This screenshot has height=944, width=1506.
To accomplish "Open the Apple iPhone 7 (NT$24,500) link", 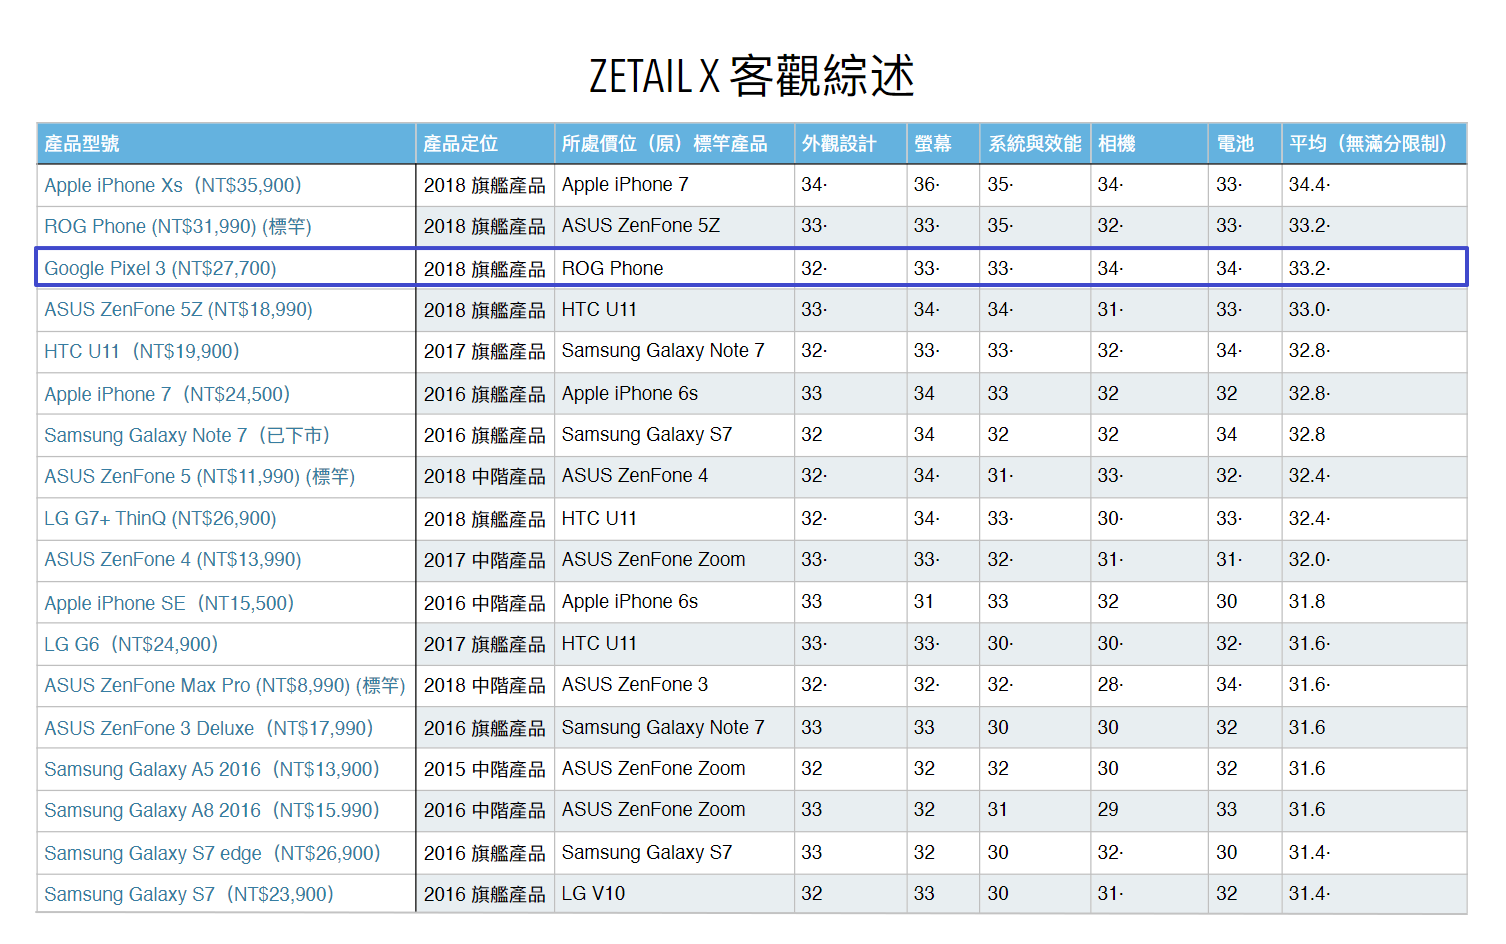I will tap(167, 394).
